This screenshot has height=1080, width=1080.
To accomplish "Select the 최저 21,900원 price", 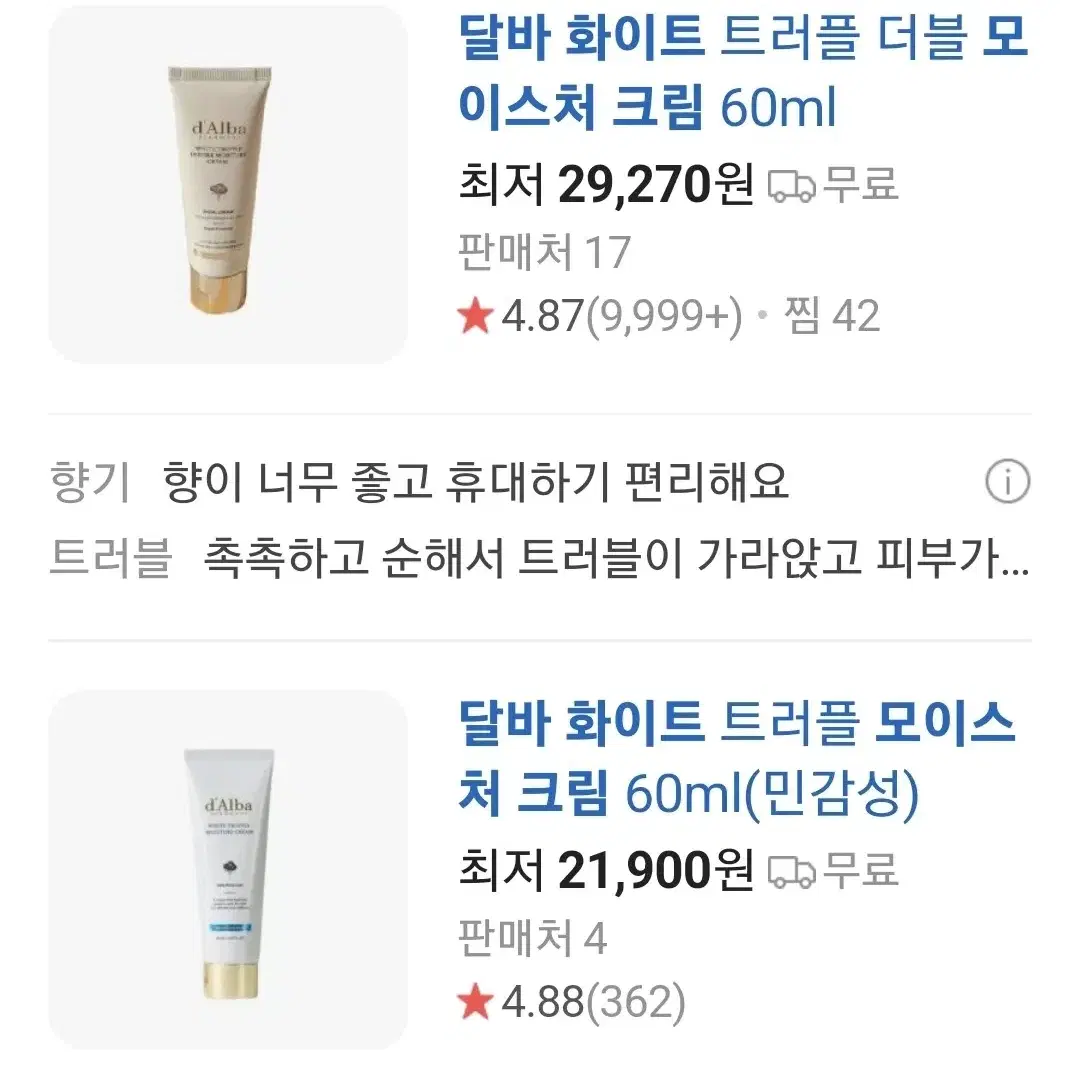I will pyautogui.click(x=606, y=870).
